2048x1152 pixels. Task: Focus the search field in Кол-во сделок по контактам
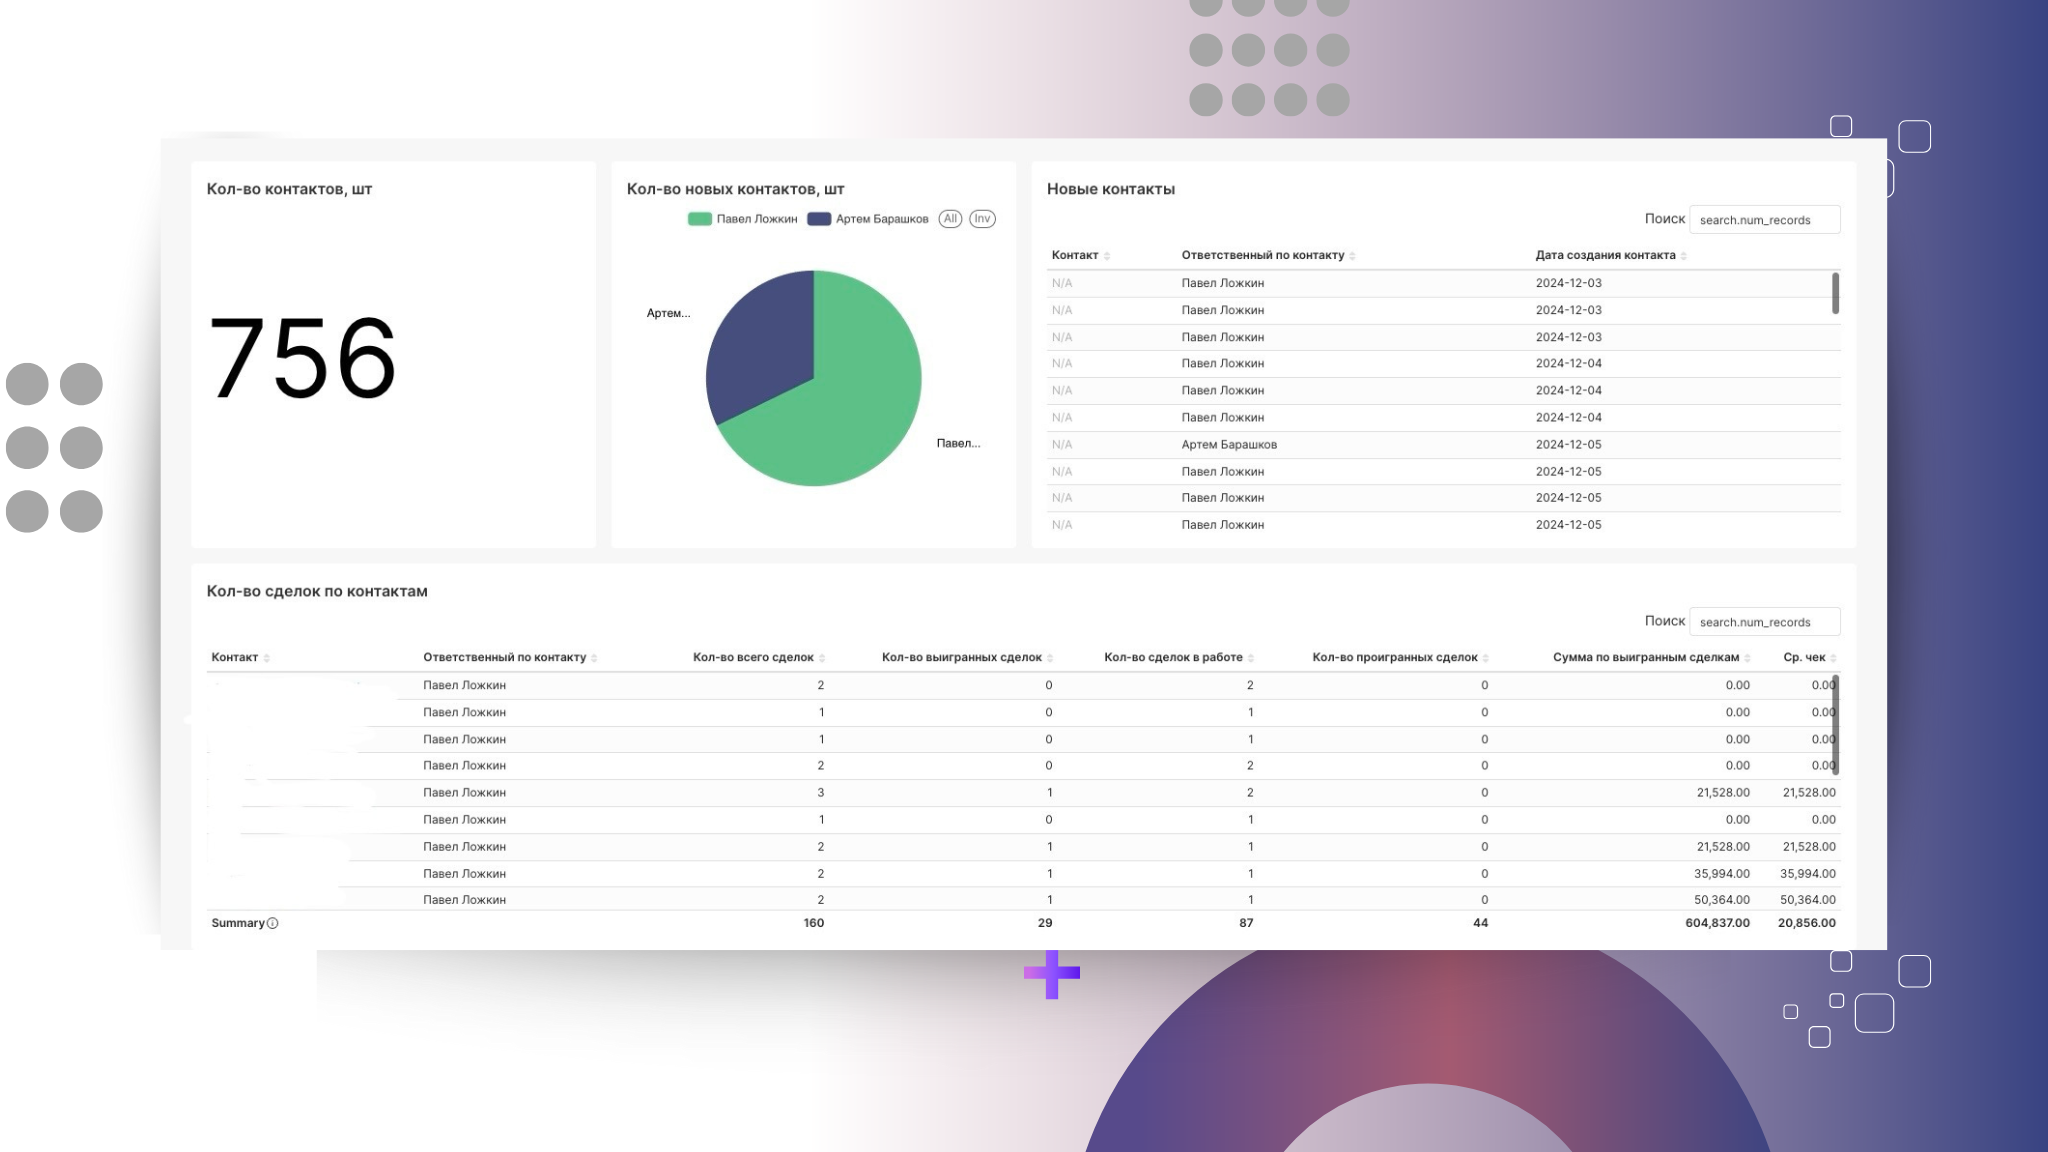point(1764,622)
